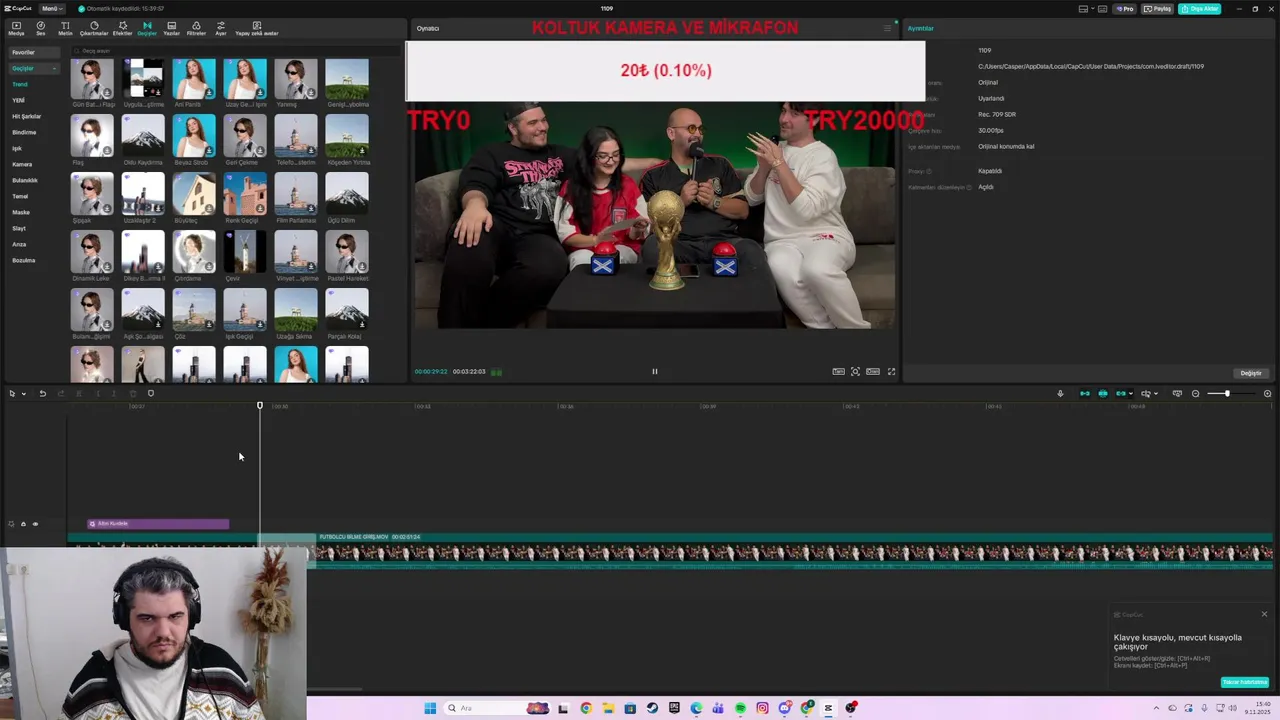The height and width of the screenshot is (720, 1280).
Task: Toggle fullscreen preview
Action: tap(891, 371)
